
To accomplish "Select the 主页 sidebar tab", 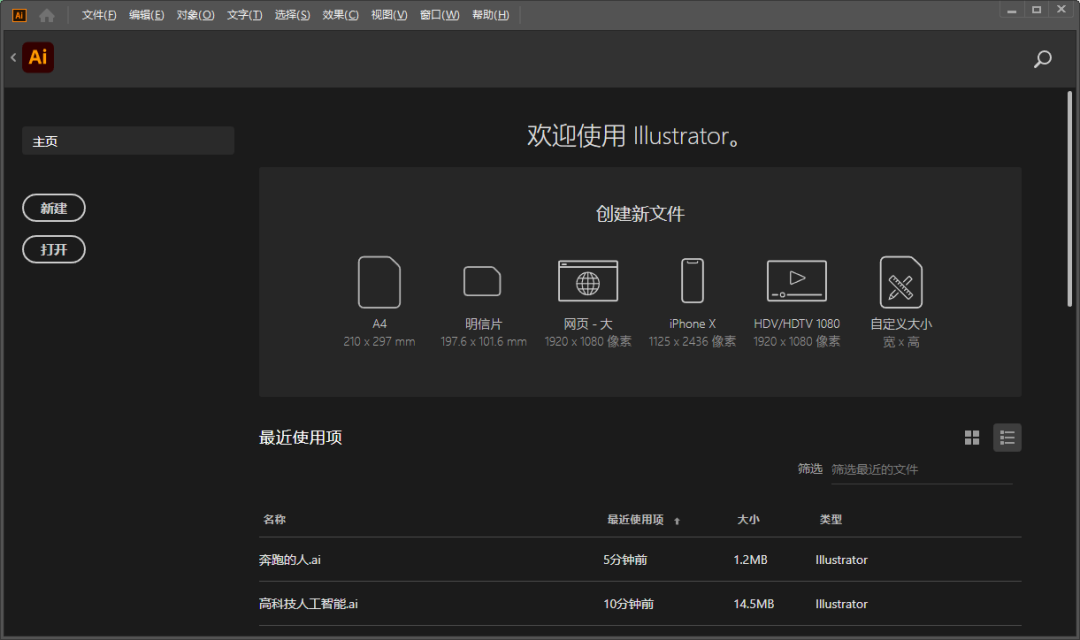I will click(128, 141).
